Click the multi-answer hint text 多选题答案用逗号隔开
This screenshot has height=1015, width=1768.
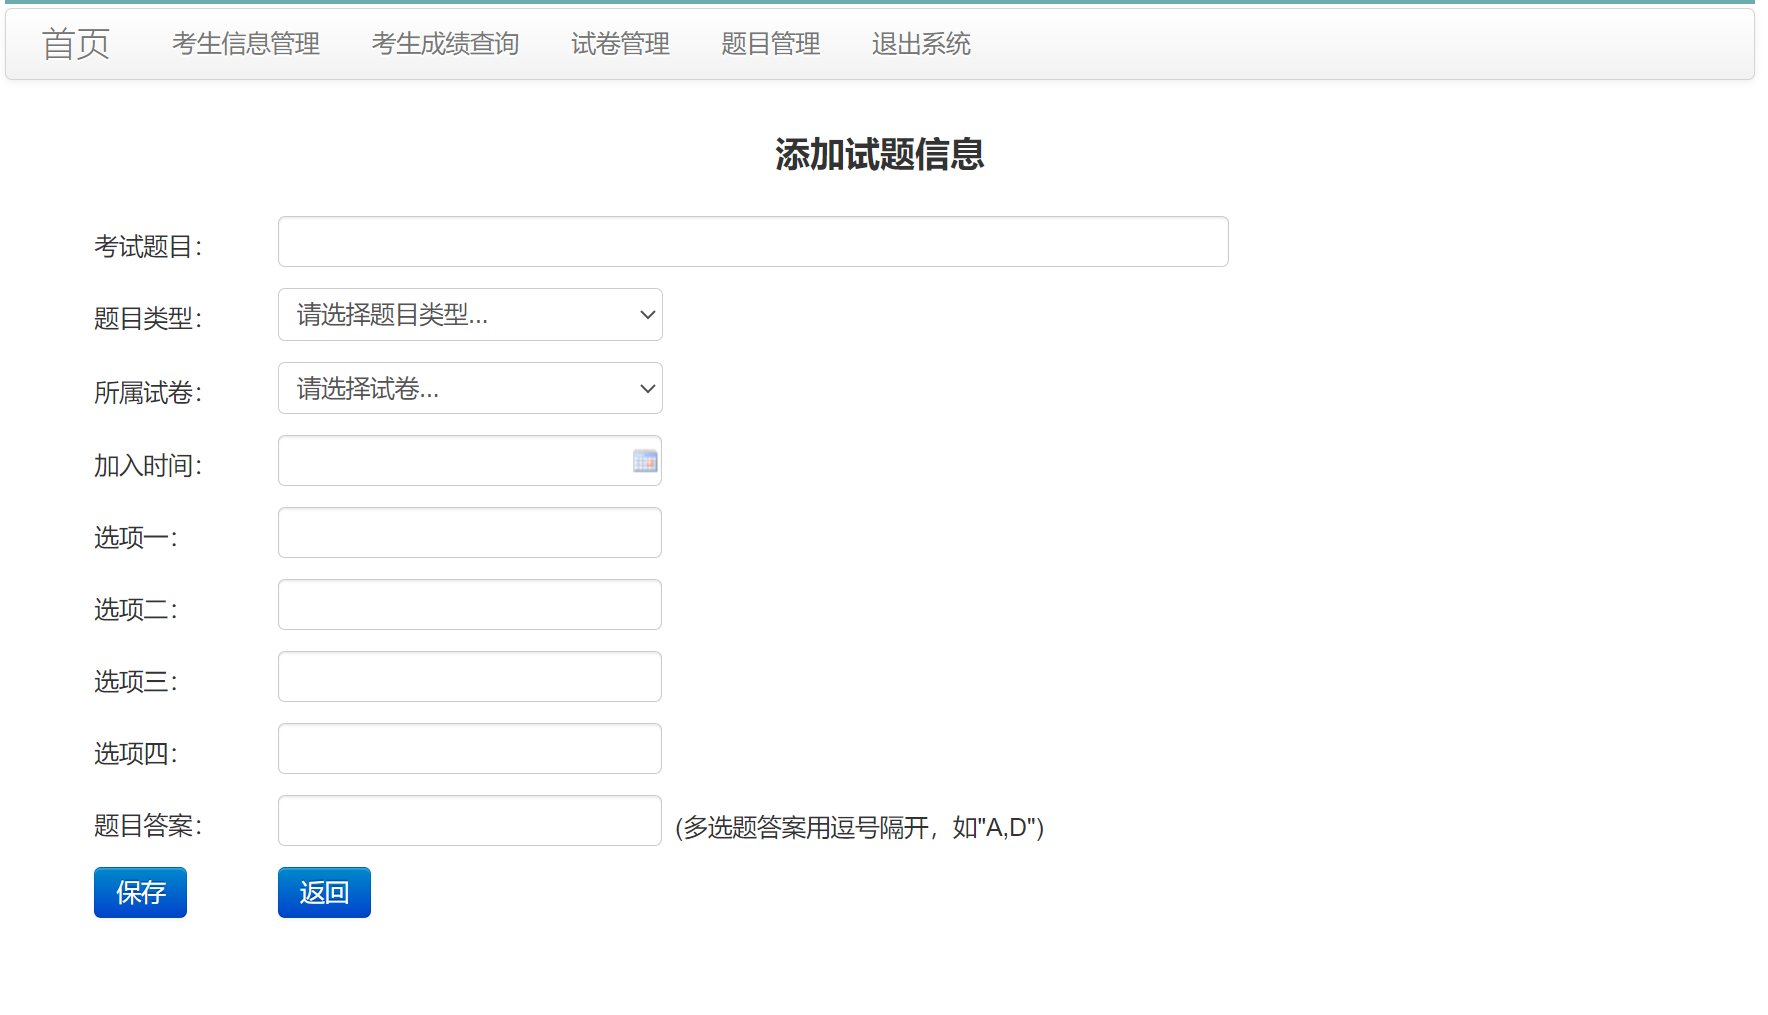(x=860, y=828)
